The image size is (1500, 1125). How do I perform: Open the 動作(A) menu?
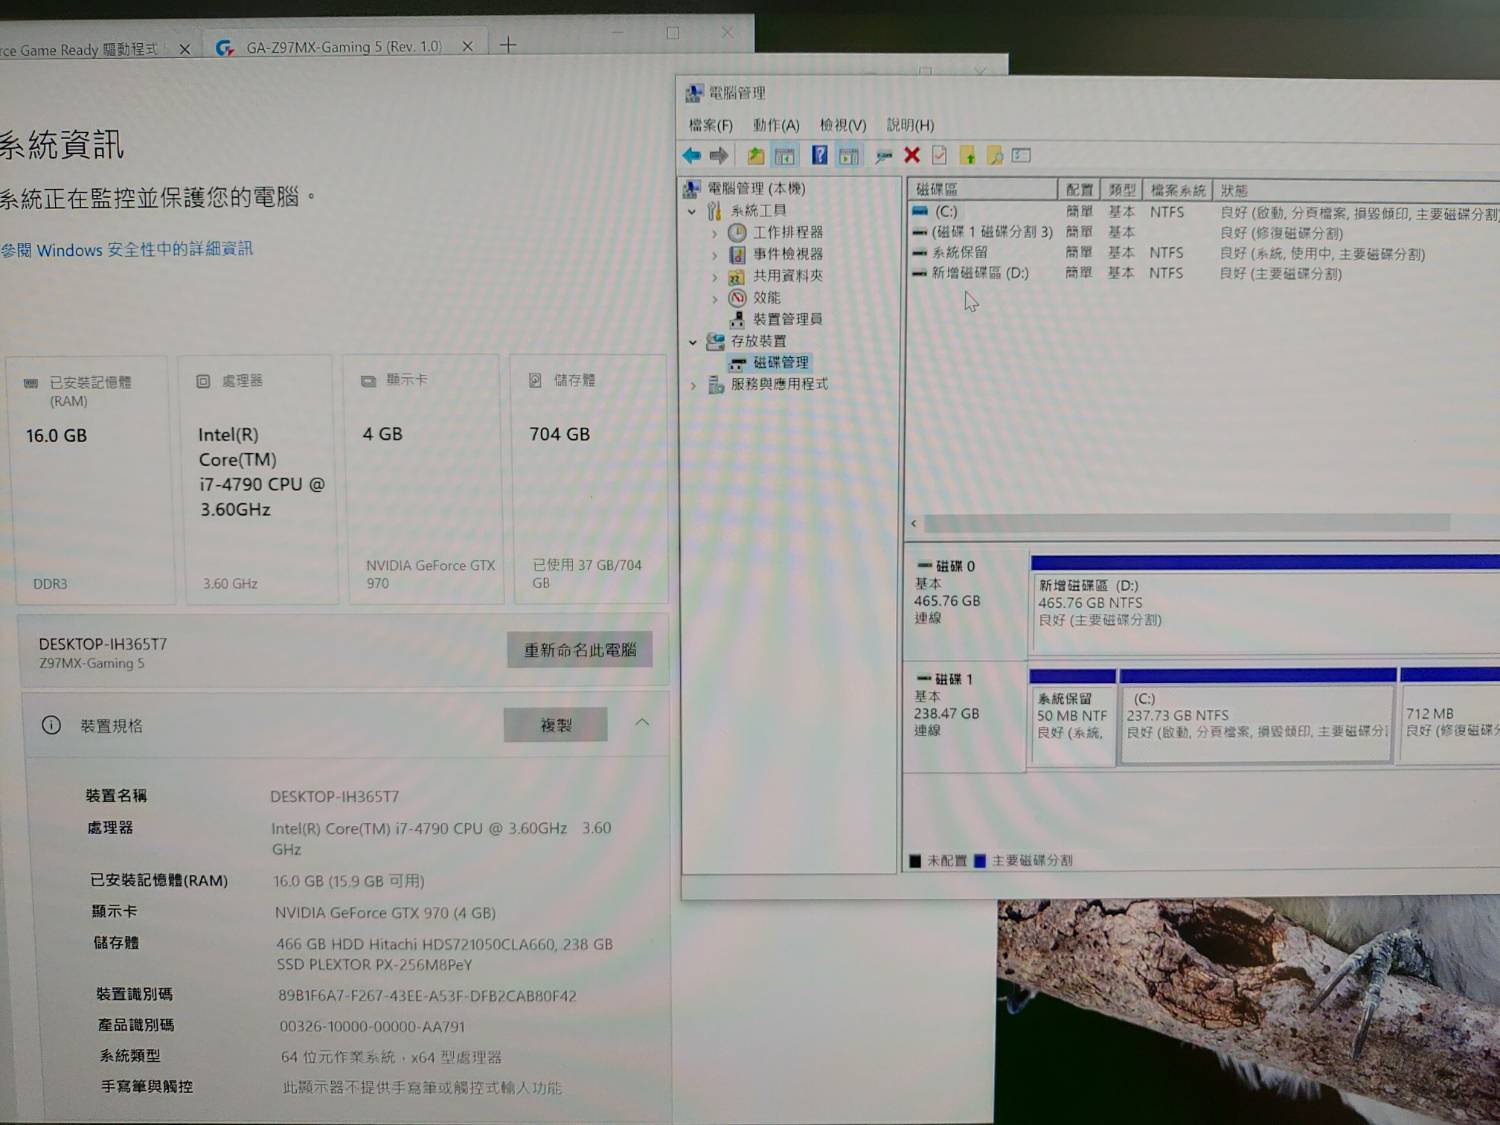pos(776,125)
